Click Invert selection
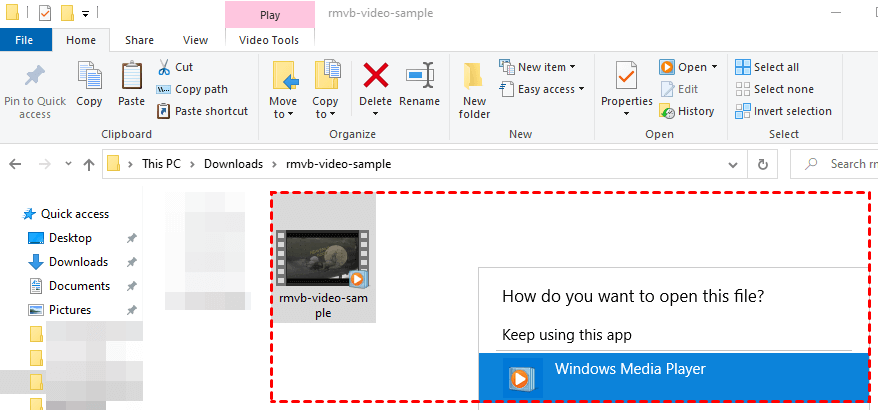This screenshot has height=410, width=878. click(x=783, y=111)
